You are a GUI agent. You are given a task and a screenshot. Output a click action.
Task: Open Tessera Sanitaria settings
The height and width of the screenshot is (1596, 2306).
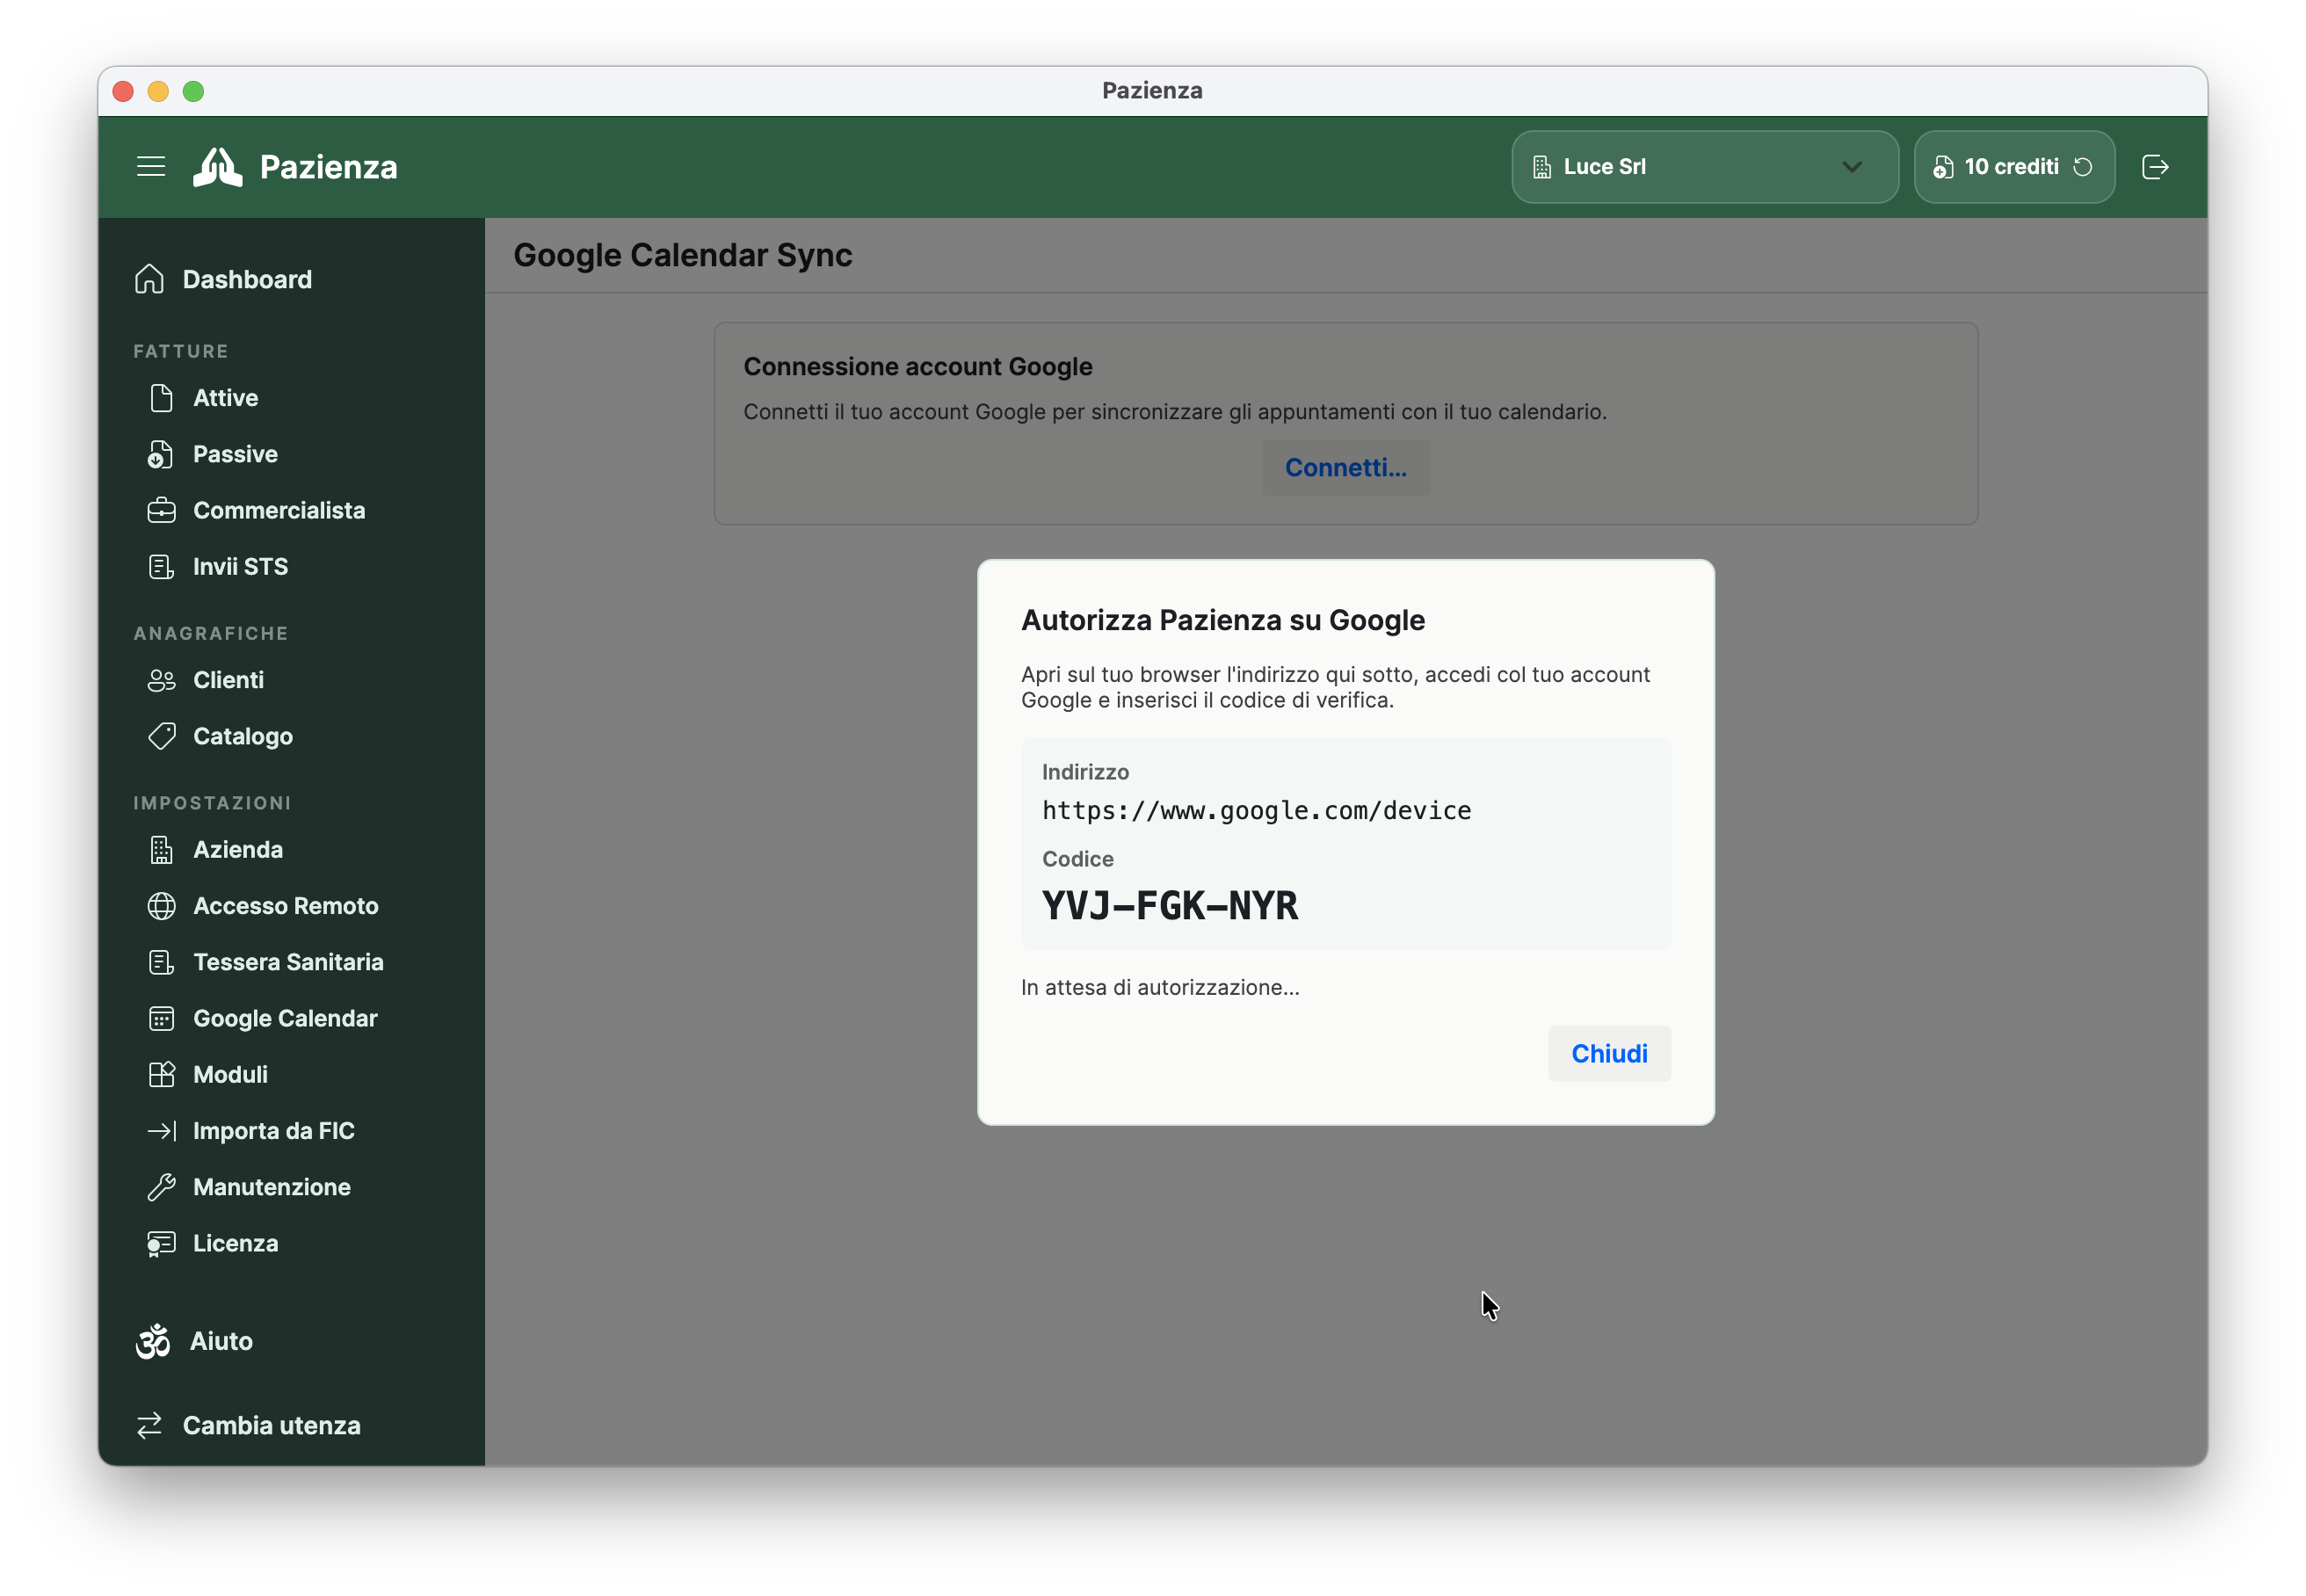click(288, 962)
